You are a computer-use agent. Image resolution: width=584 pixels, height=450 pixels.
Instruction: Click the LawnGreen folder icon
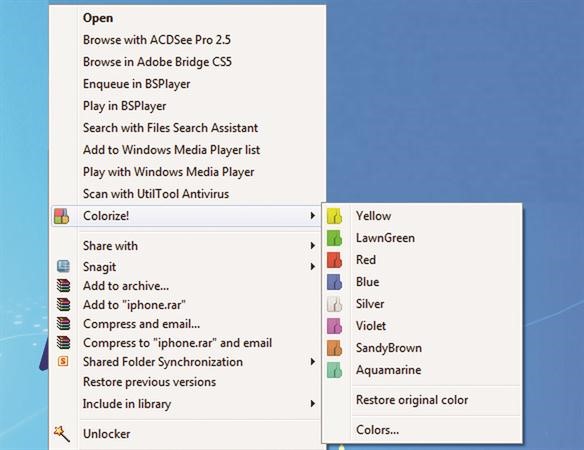pyautogui.click(x=334, y=238)
